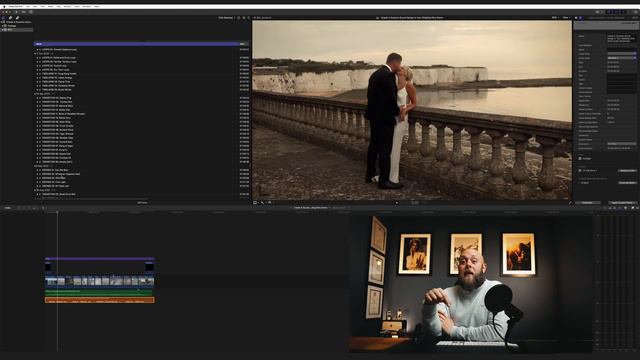Screen dimensions: 640x360
Task: Open the File menu
Action: point(28,7)
